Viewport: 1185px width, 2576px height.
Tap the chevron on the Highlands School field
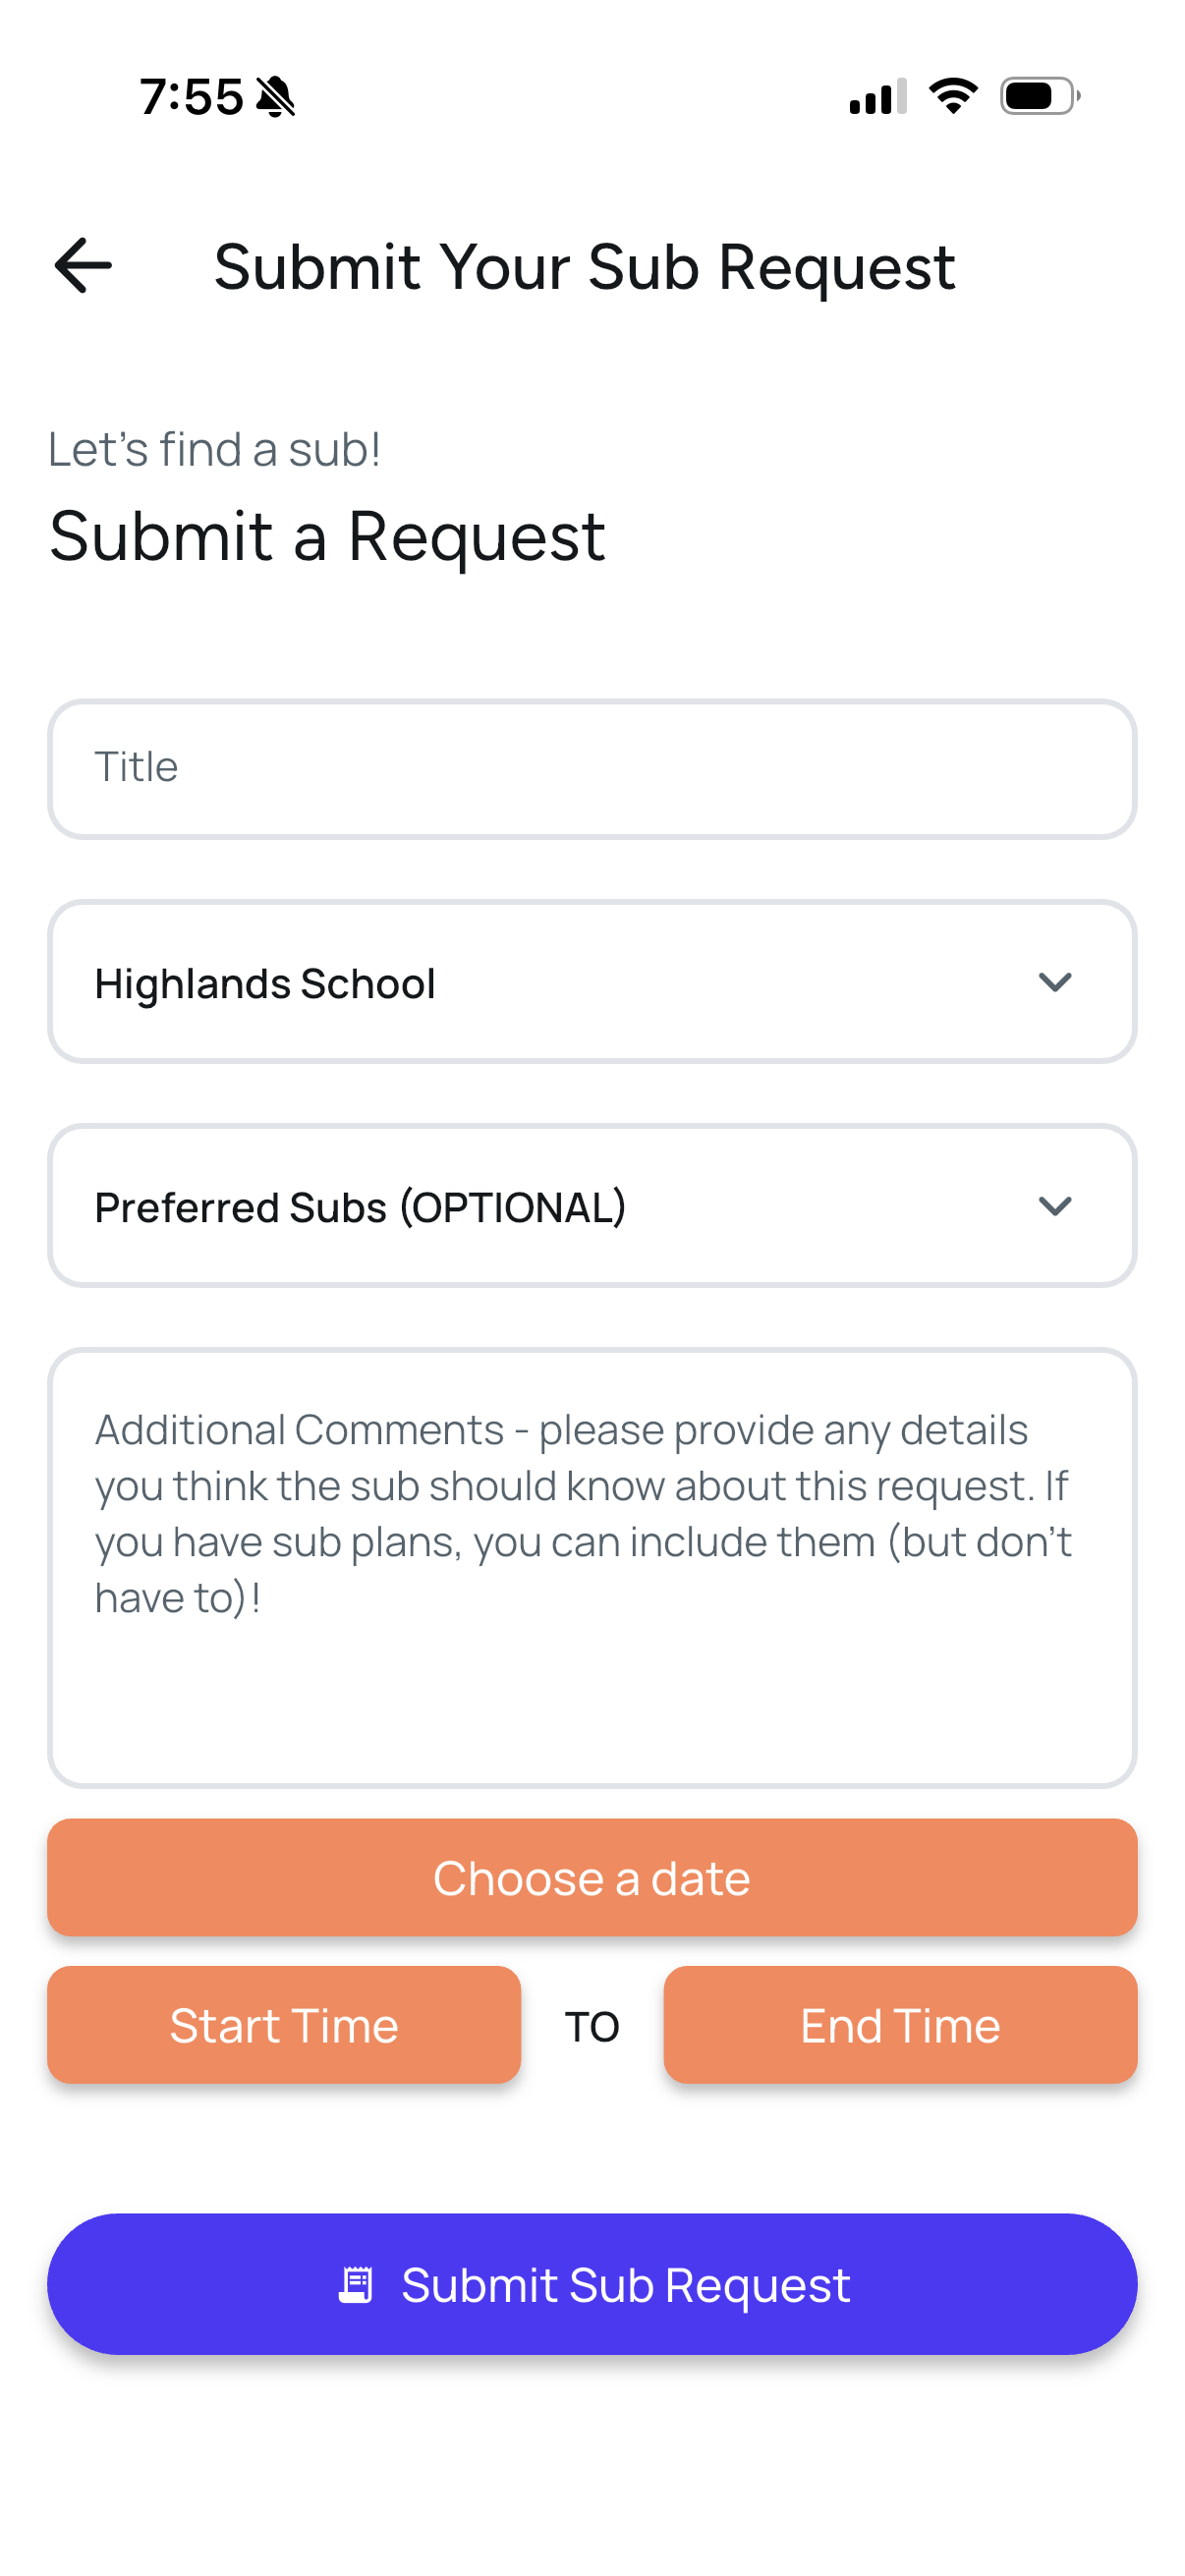pos(1056,981)
